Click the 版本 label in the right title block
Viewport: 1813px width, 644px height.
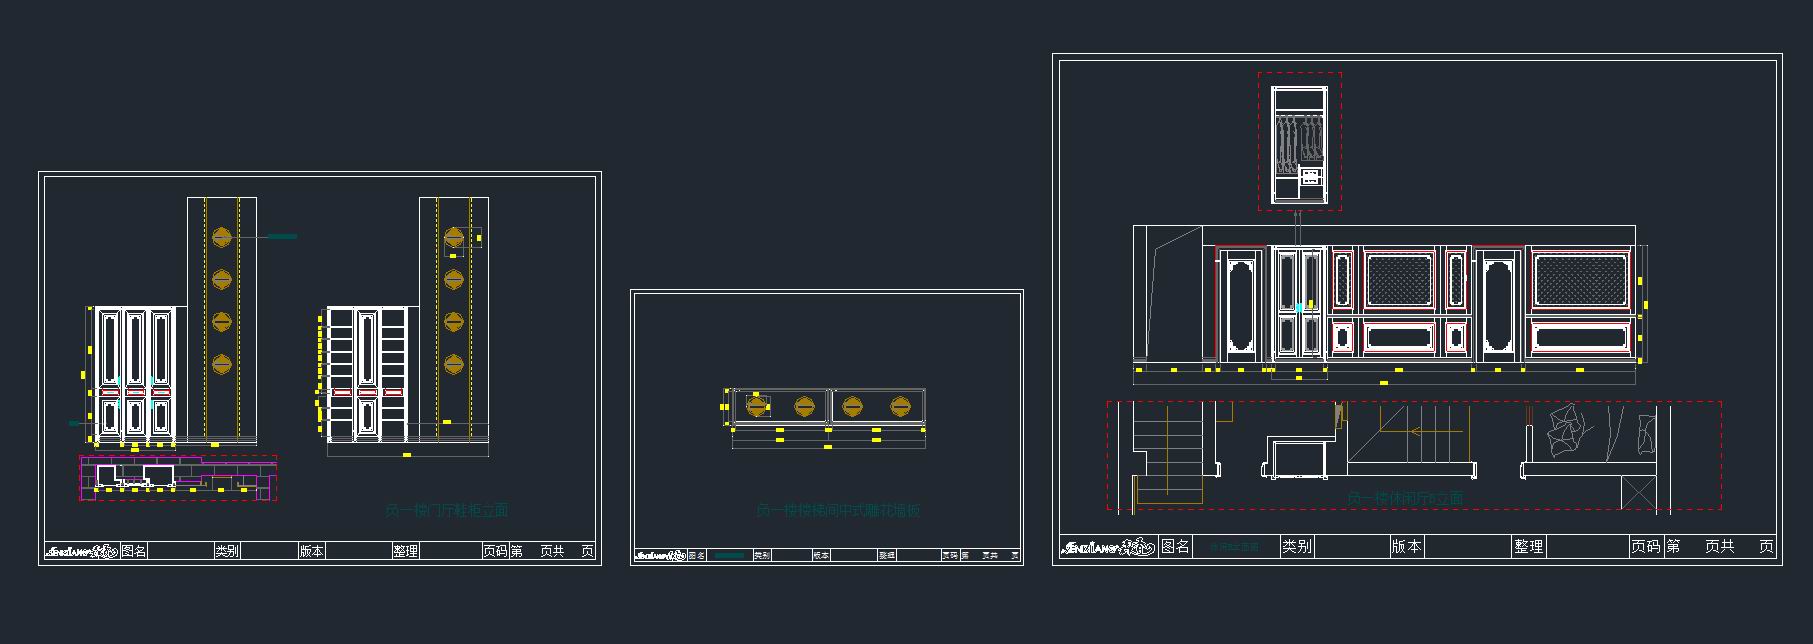pyautogui.click(x=1406, y=547)
